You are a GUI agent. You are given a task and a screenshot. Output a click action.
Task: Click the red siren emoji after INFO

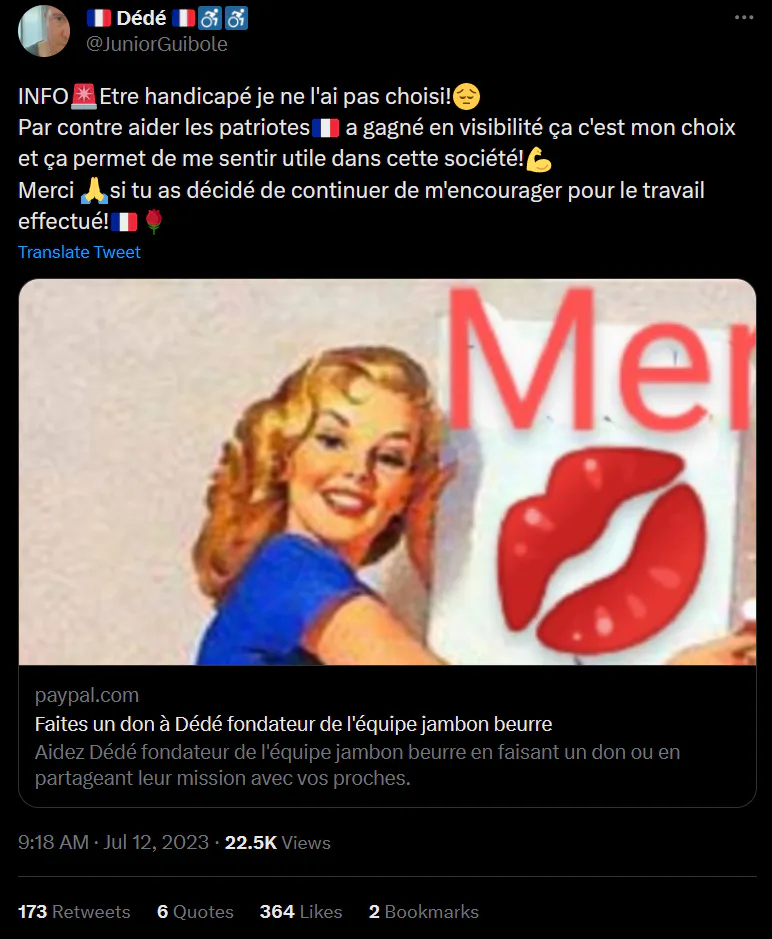(x=83, y=97)
